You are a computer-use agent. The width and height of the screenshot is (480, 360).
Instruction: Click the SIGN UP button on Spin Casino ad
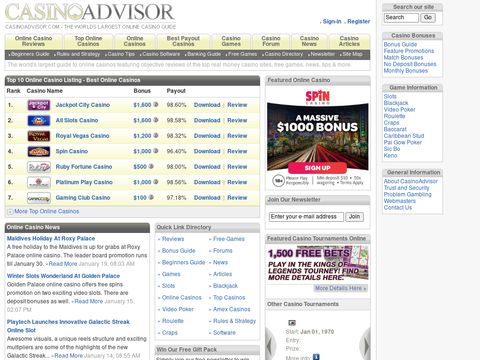(317, 168)
